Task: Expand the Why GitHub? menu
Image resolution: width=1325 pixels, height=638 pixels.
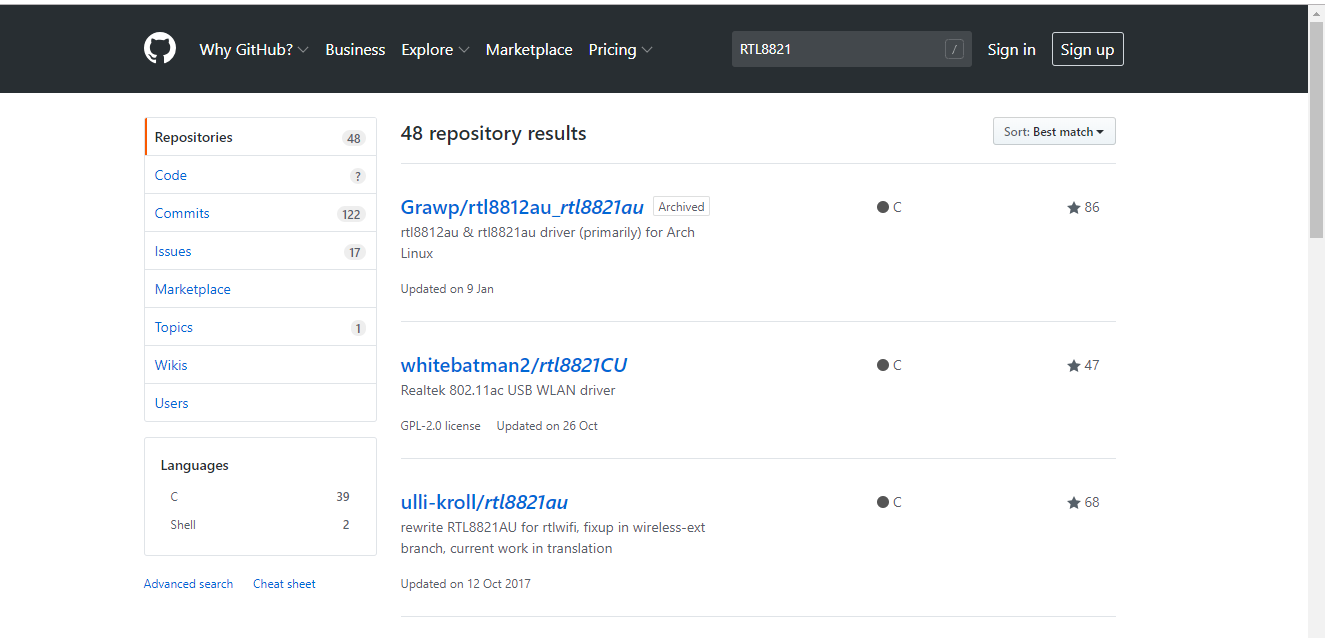Action: [x=254, y=49]
